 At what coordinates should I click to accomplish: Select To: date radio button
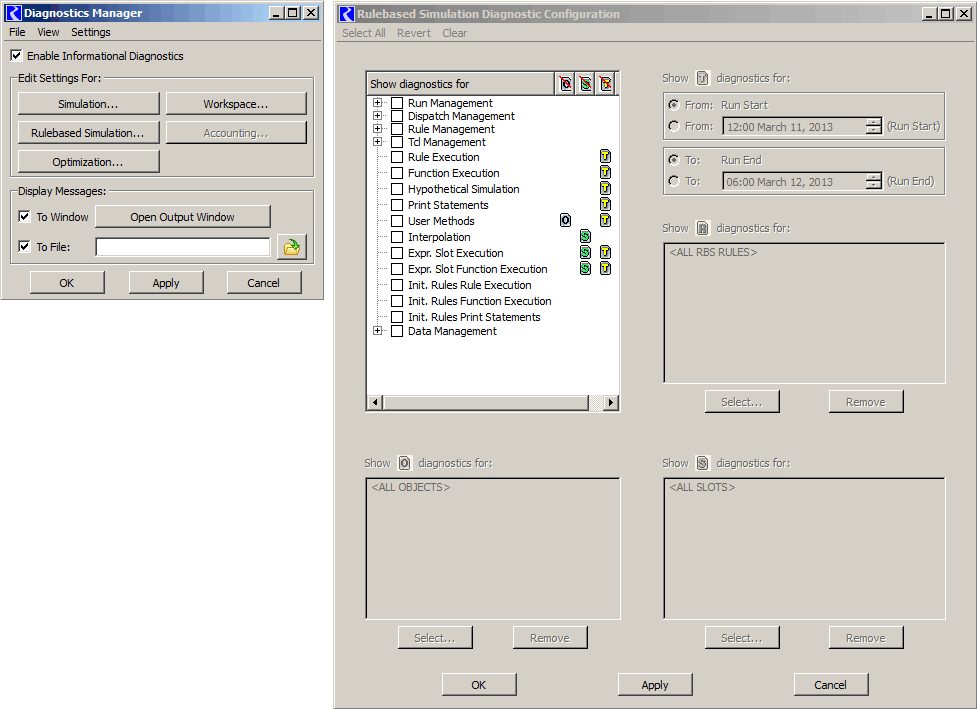tap(674, 181)
